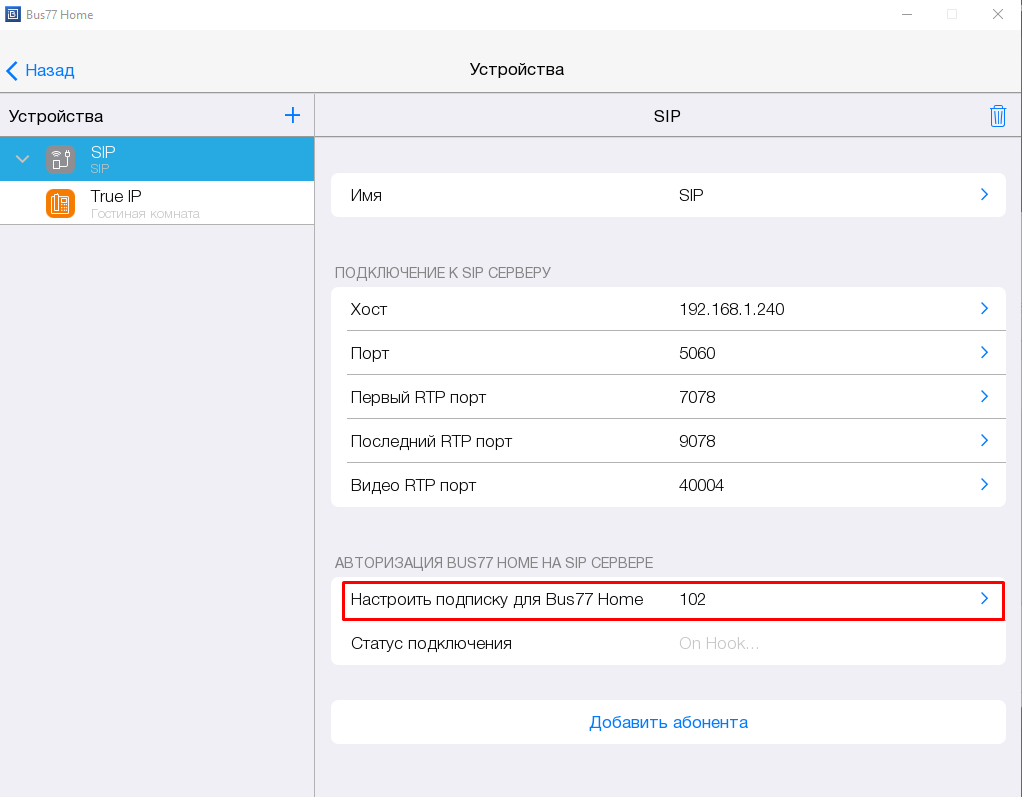The width and height of the screenshot is (1022, 797).
Task: Click the Bus77 Home app logo
Action: click(x=12, y=14)
